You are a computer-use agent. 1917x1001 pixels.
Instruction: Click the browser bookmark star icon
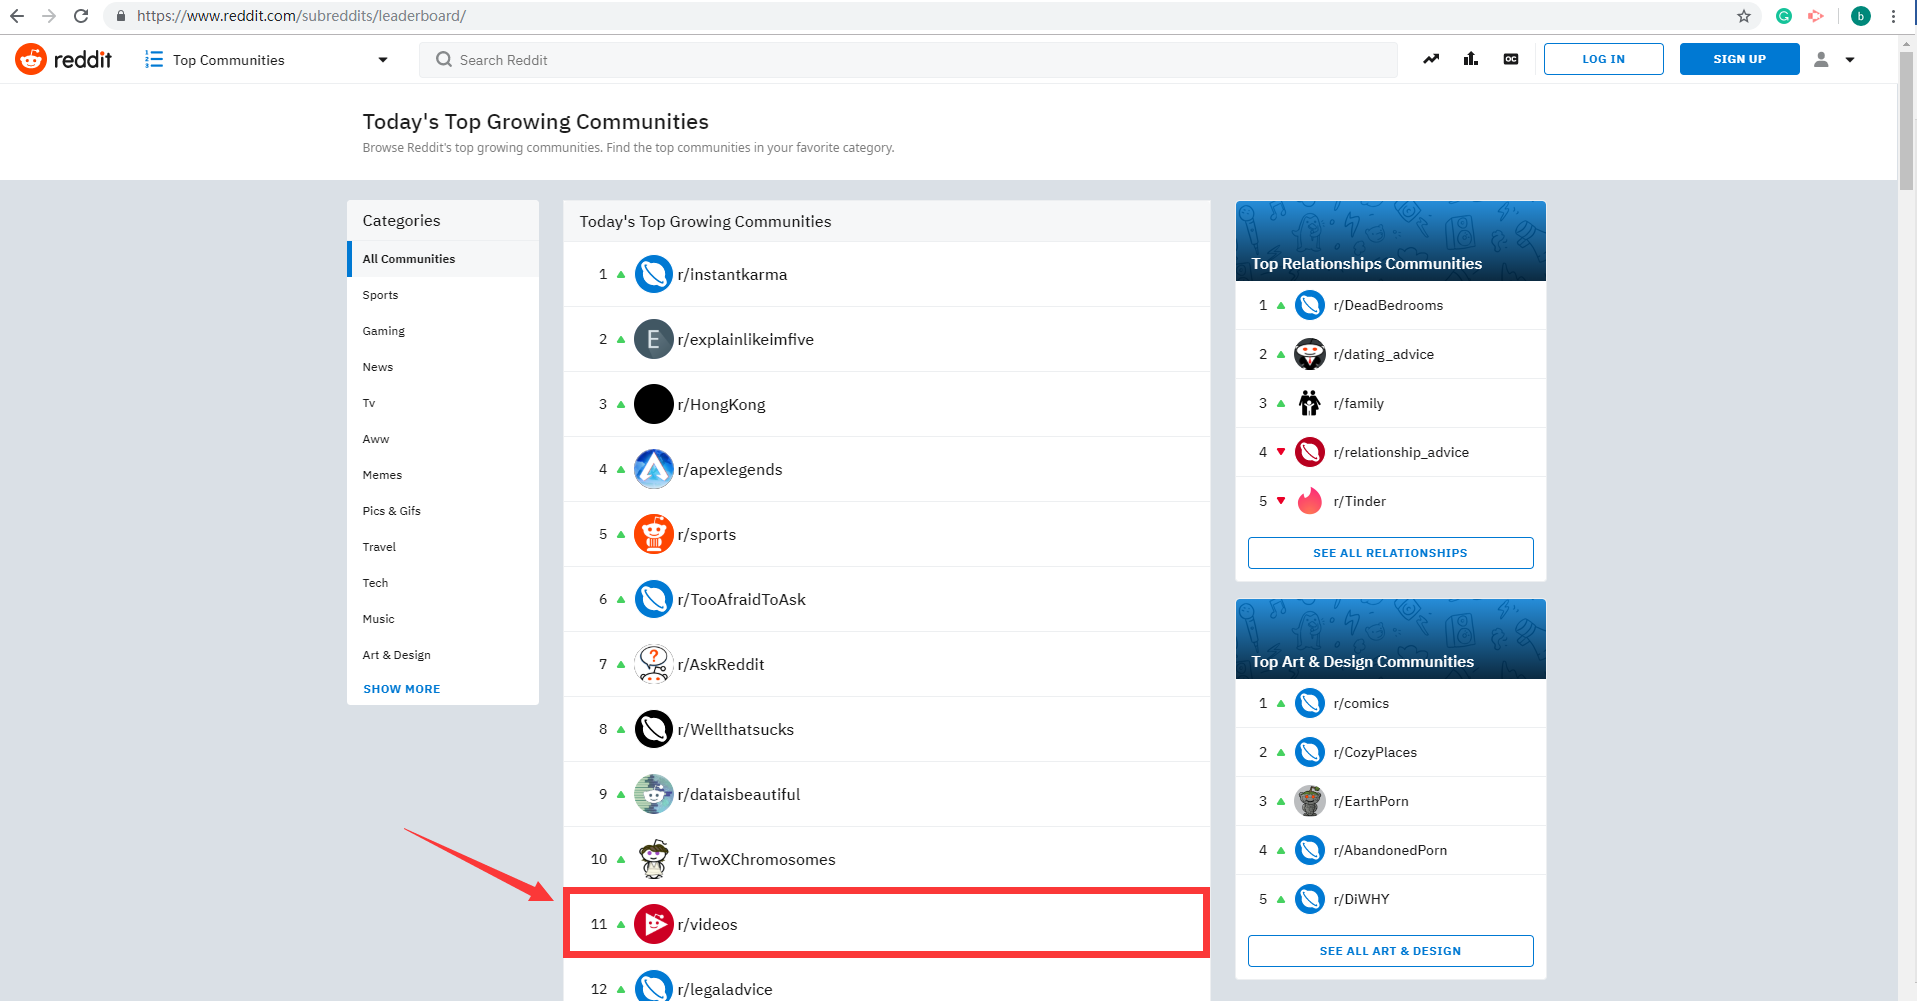tap(1744, 16)
